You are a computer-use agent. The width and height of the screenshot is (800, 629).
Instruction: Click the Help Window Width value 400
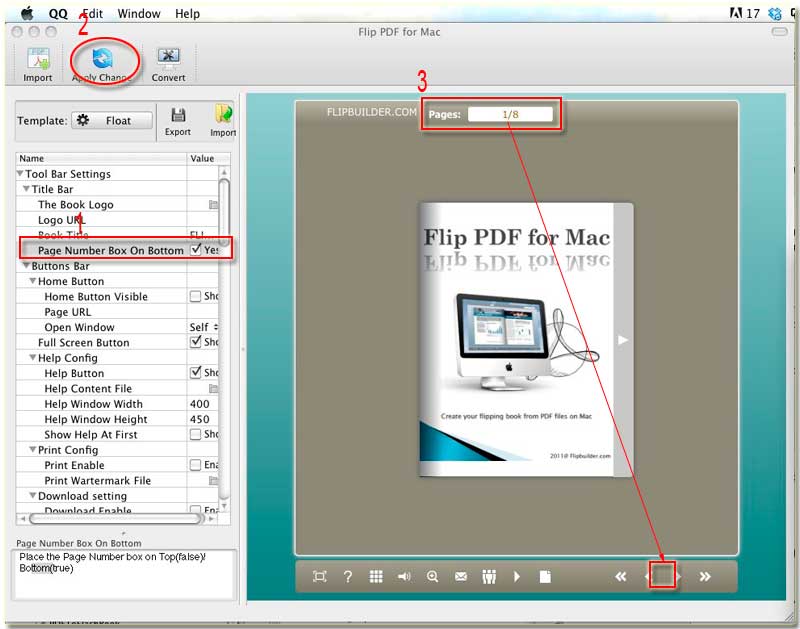point(199,404)
